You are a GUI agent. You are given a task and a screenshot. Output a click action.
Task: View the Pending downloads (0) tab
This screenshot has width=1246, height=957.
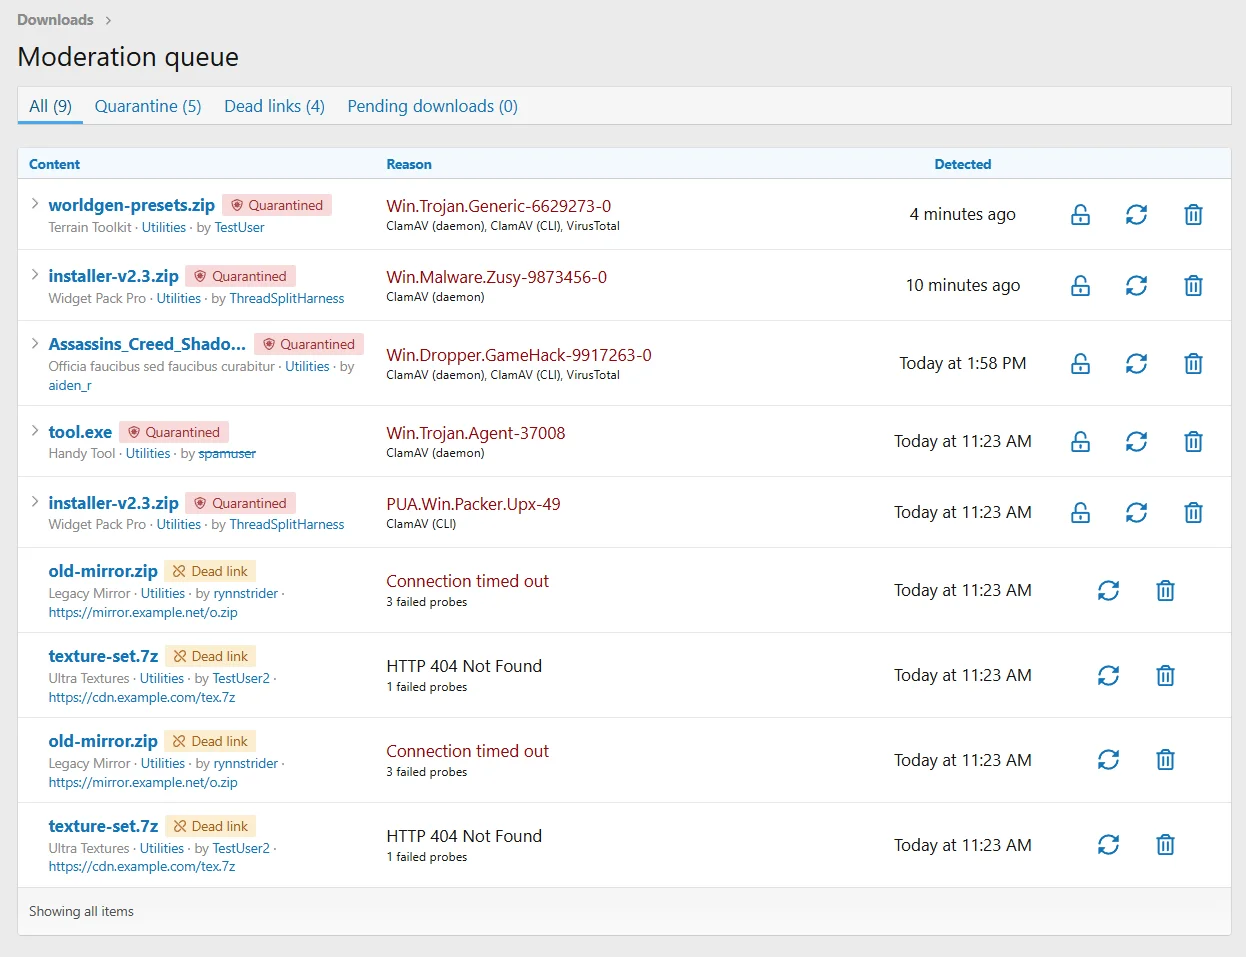click(432, 106)
